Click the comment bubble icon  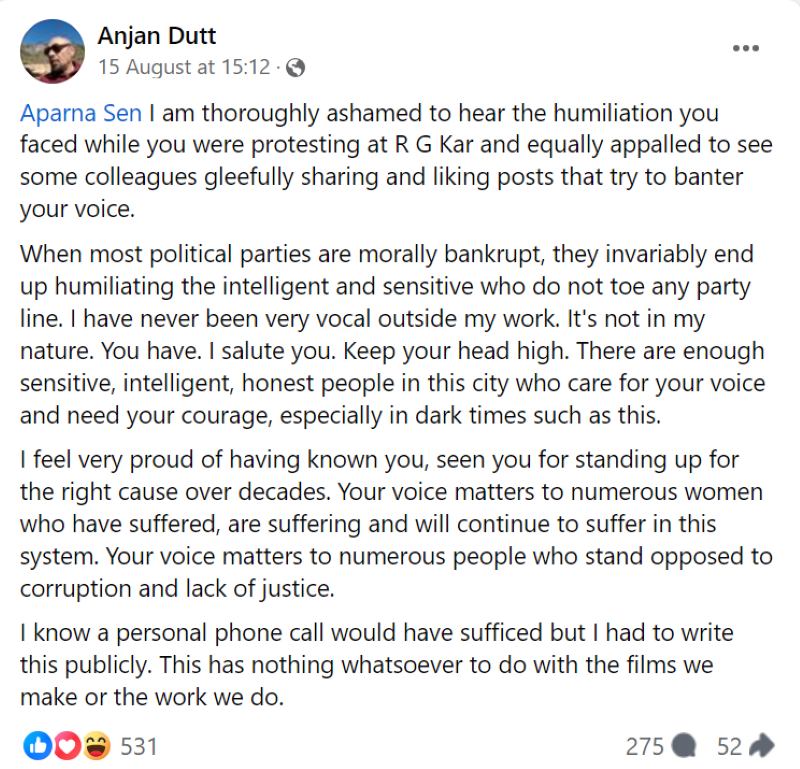pyautogui.click(x=684, y=745)
